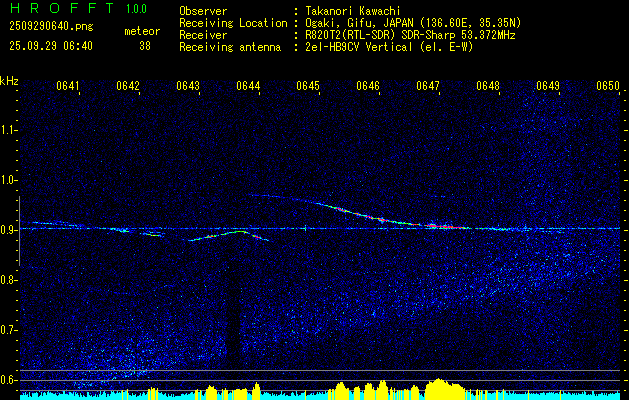The image size is (629, 400).
Task: Click the Observer label
Action: 203,11
